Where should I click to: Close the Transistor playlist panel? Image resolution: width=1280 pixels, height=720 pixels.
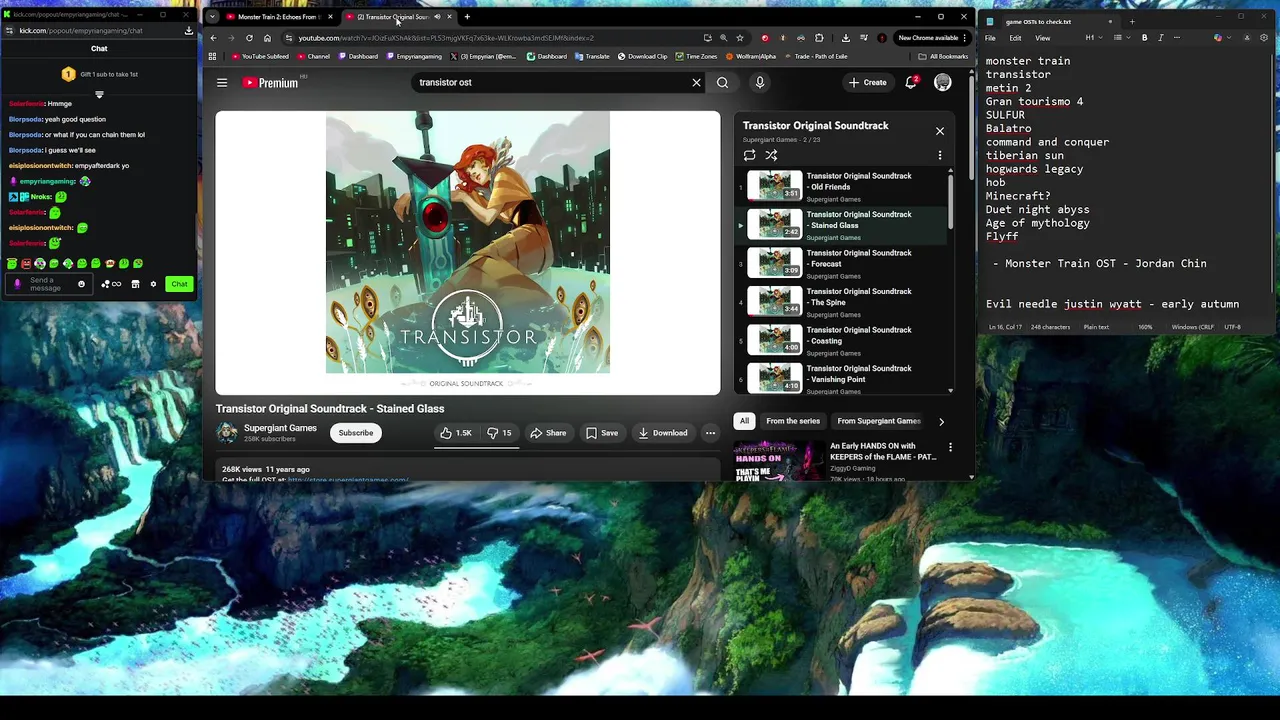[x=940, y=131]
